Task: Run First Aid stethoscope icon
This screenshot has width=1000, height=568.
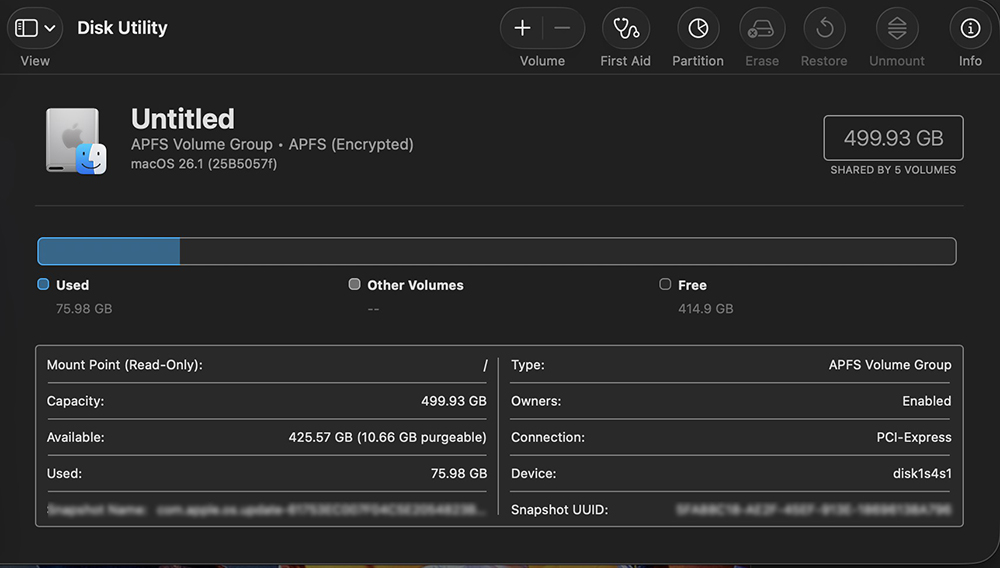Action: click(626, 28)
